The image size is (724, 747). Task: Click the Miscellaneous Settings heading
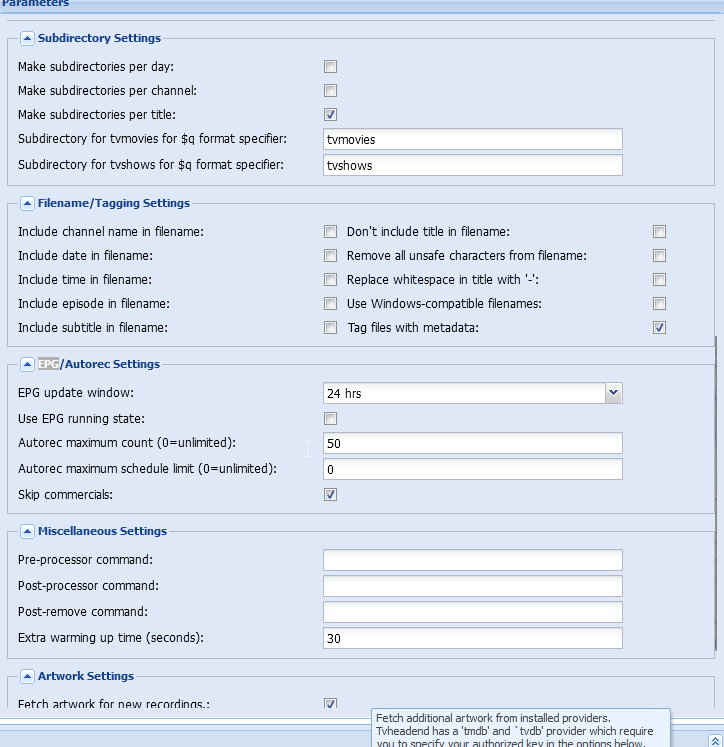[x=102, y=531]
